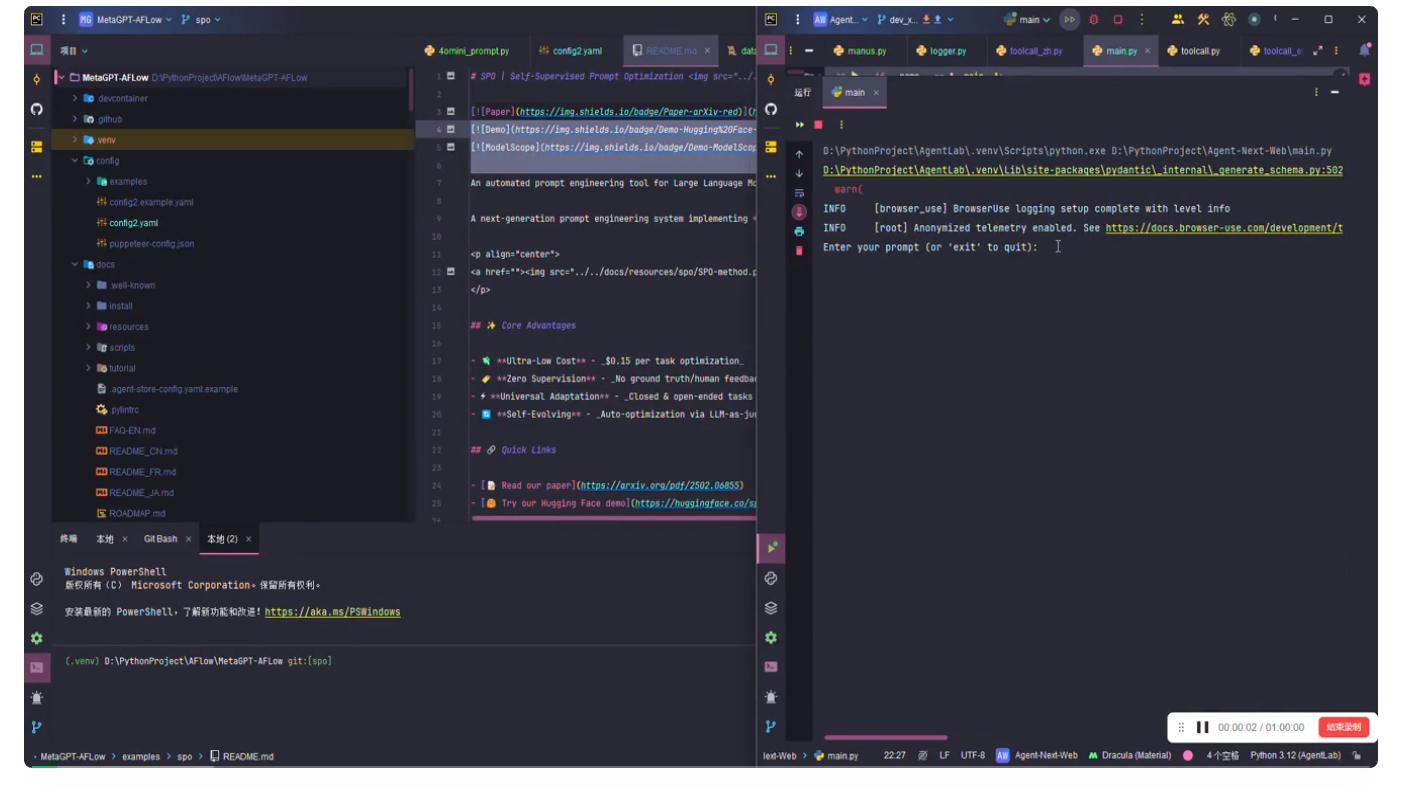Stop the running main process in Run panel

click(x=818, y=124)
